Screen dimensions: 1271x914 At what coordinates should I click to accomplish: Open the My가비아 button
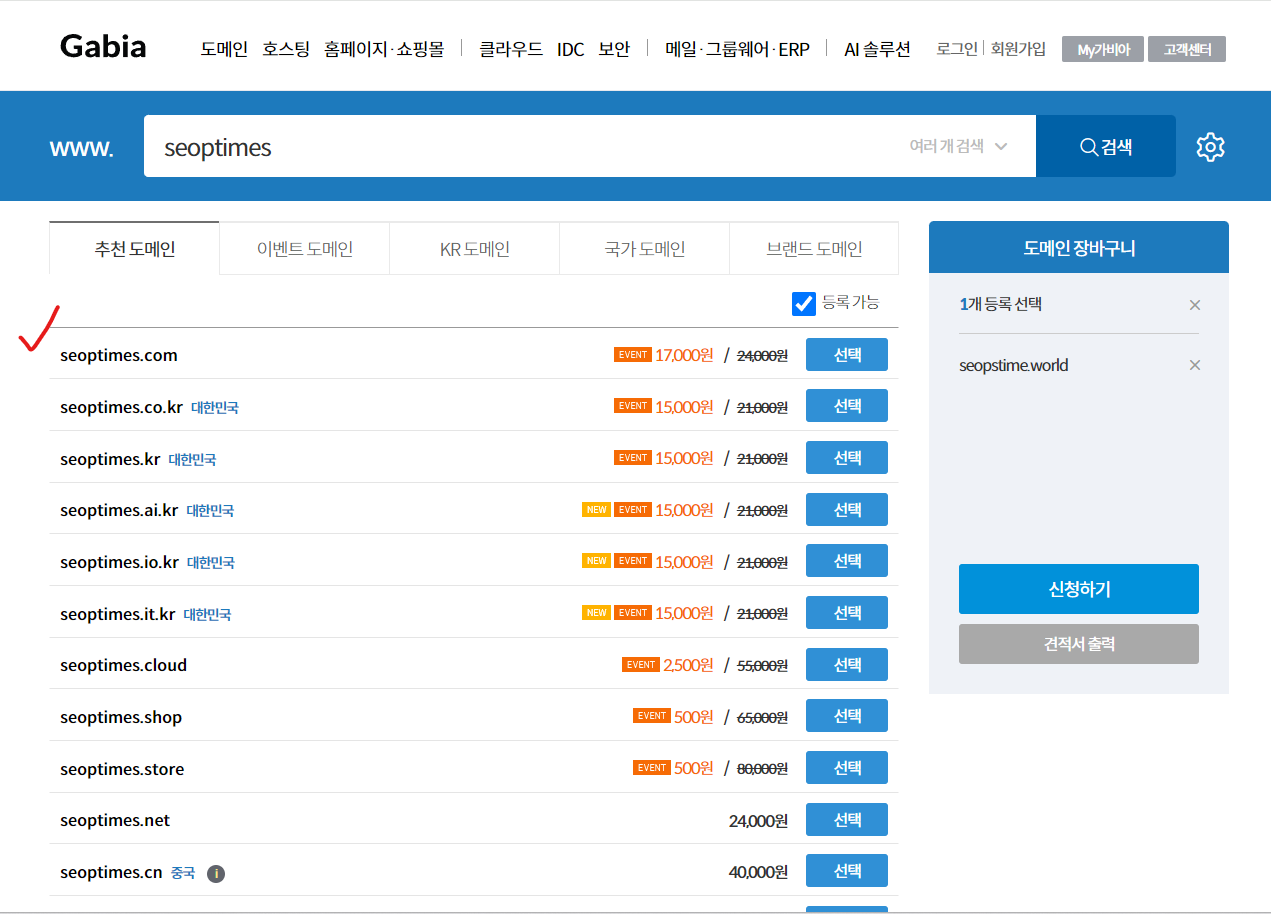point(1103,49)
